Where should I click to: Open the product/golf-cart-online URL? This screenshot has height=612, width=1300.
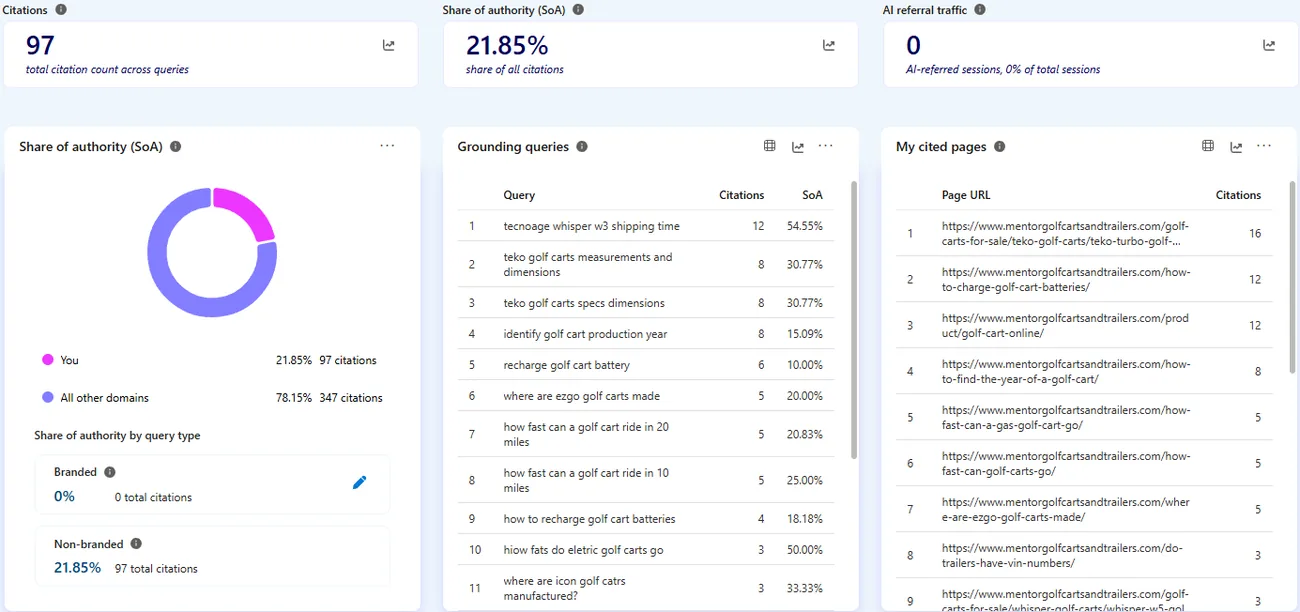coord(1066,325)
